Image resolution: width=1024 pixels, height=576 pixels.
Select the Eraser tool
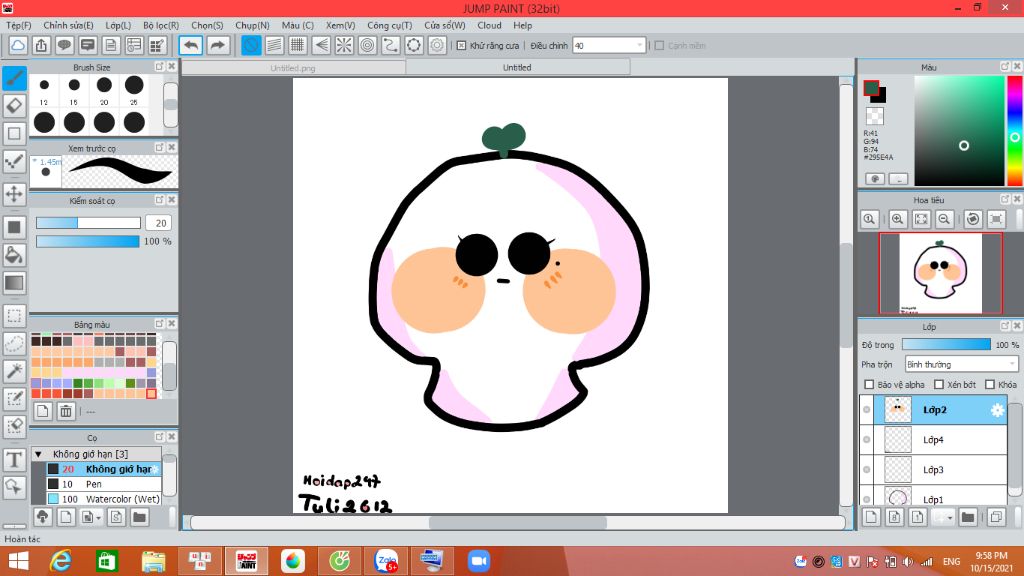coord(14,105)
